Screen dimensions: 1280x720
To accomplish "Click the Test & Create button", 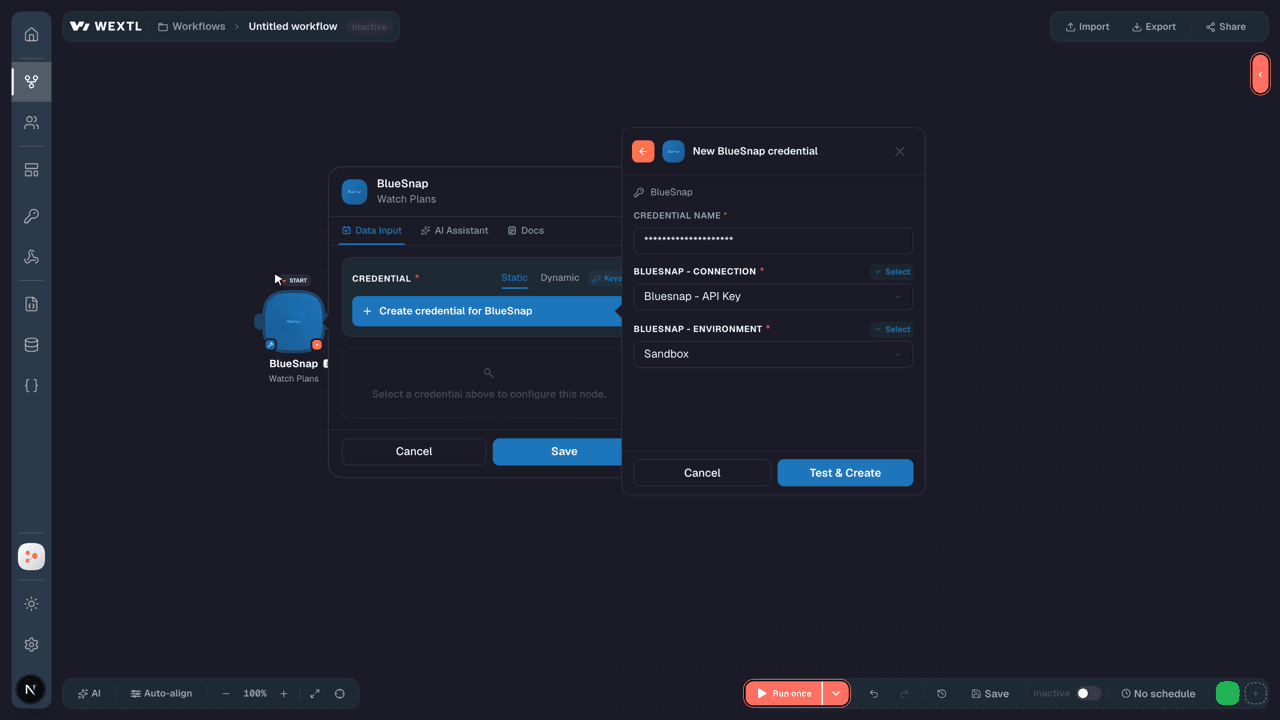I will 845,473.
